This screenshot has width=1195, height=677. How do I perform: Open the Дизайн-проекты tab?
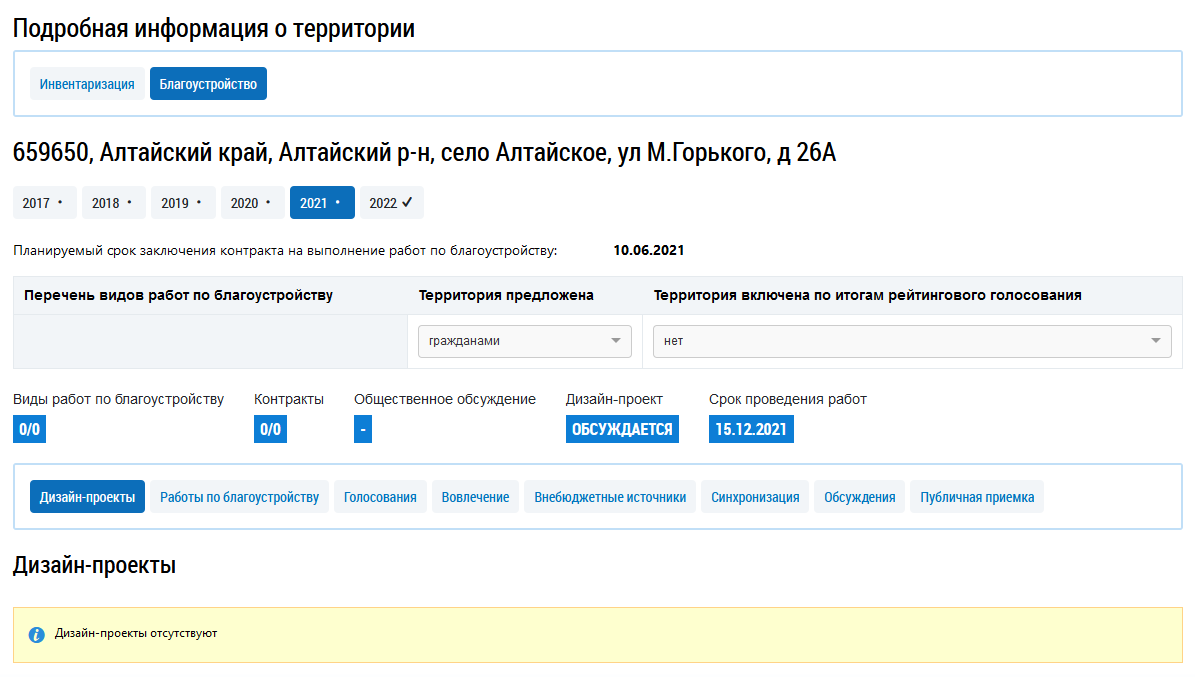(87, 497)
